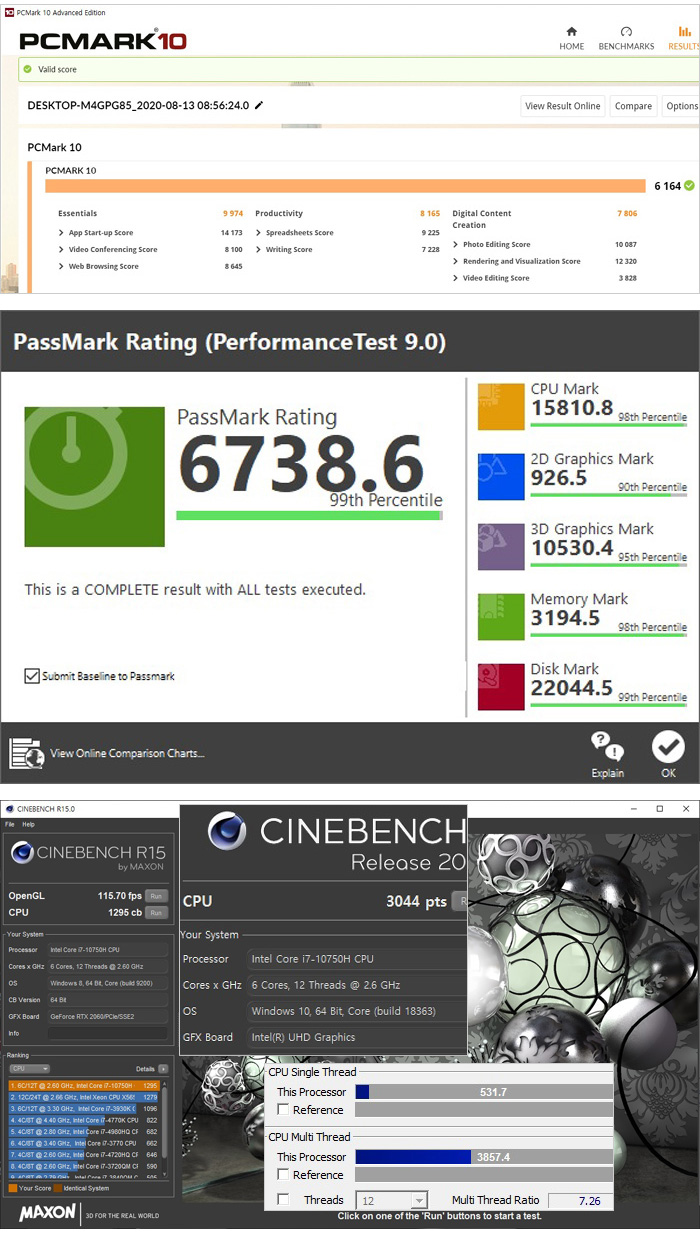Screen dimensions: 700x1234
Task: Click the View Online Comparison Charts icon
Action: (x=27, y=752)
